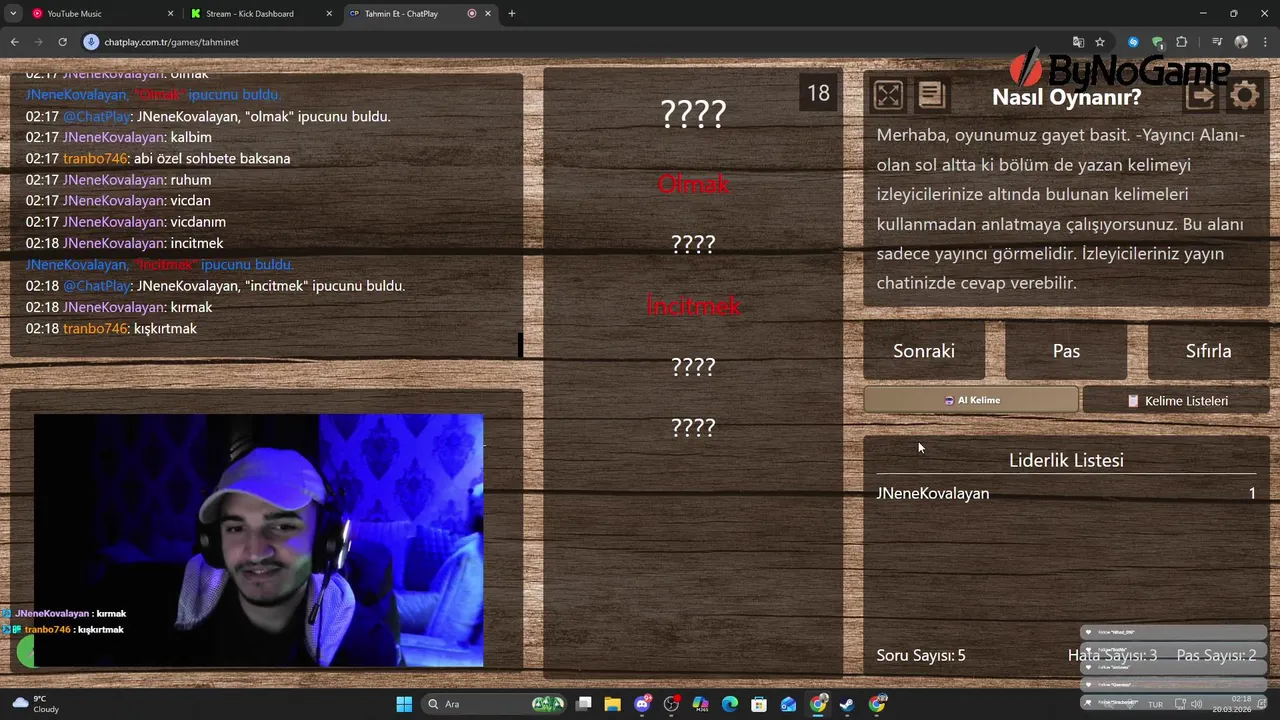The image size is (1280, 720).
Task: Click JNeneKovalayan in the Liderlik Listesi
Action: 933,493
